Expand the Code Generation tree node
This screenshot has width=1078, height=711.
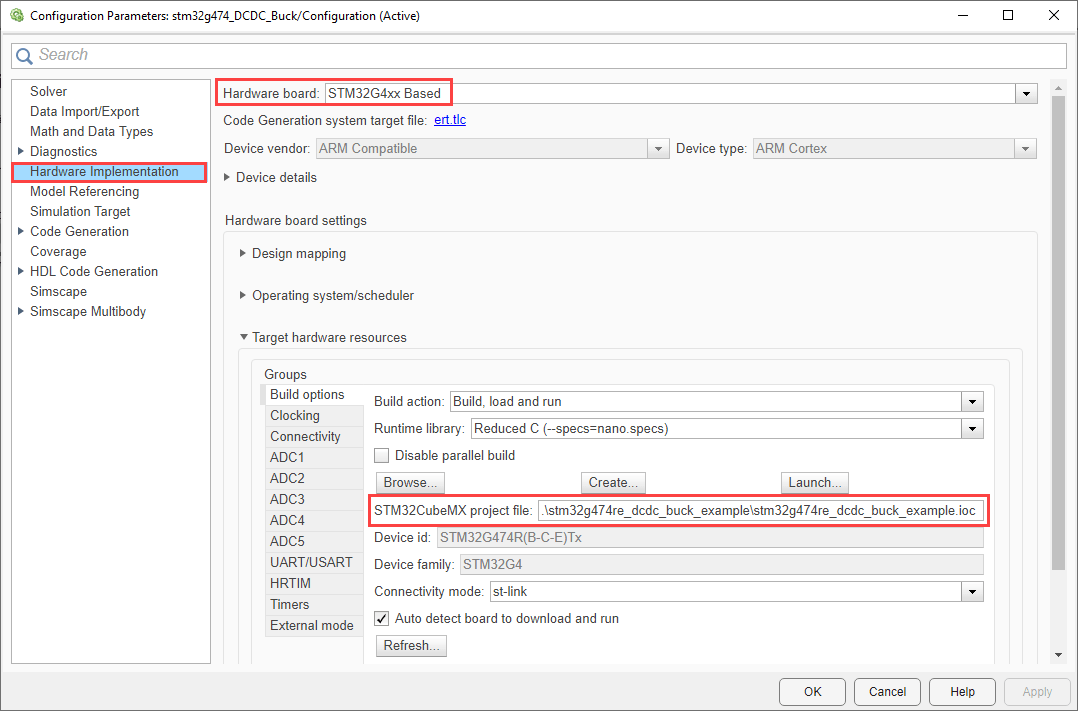(20, 232)
